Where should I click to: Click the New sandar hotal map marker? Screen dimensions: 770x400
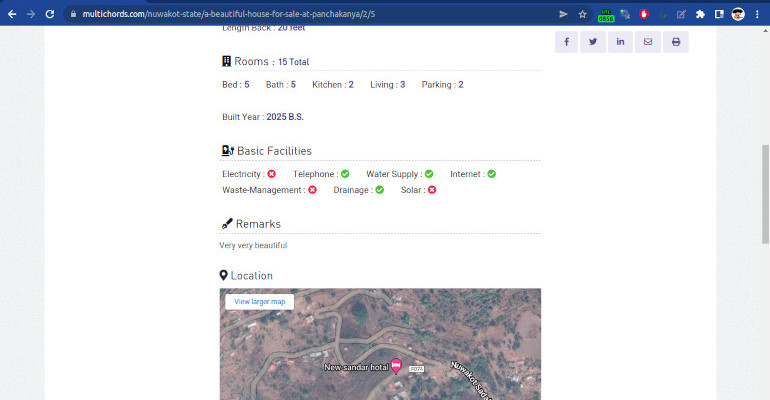click(x=396, y=366)
